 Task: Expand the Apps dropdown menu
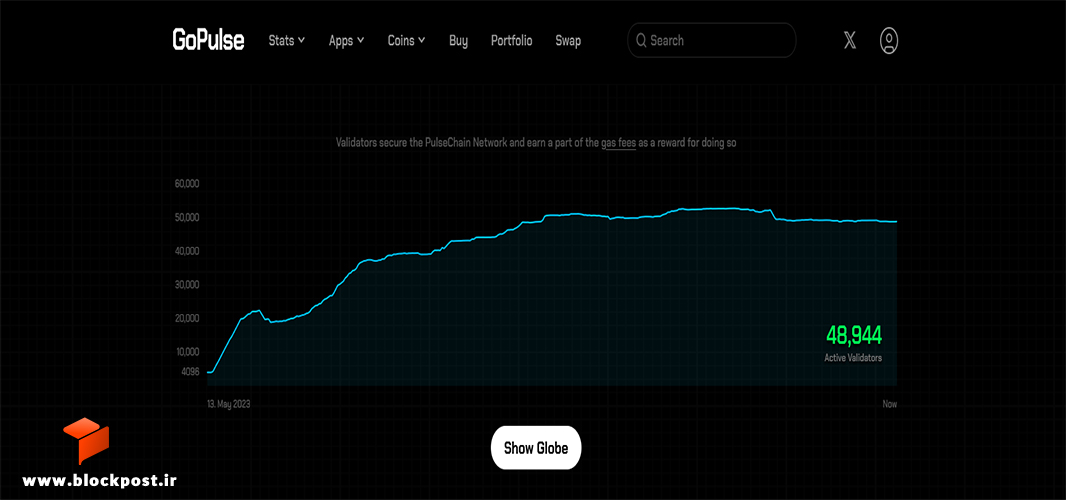click(x=347, y=41)
